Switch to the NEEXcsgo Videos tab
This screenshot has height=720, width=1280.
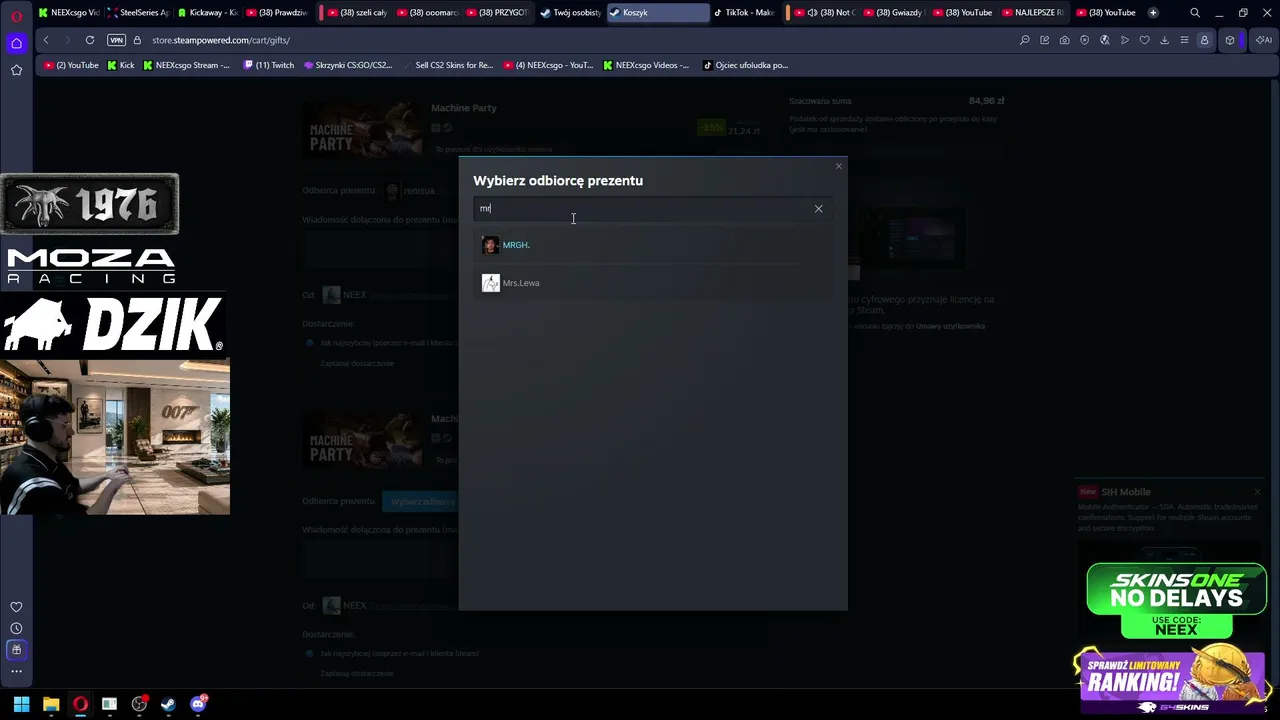click(x=68, y=13)
